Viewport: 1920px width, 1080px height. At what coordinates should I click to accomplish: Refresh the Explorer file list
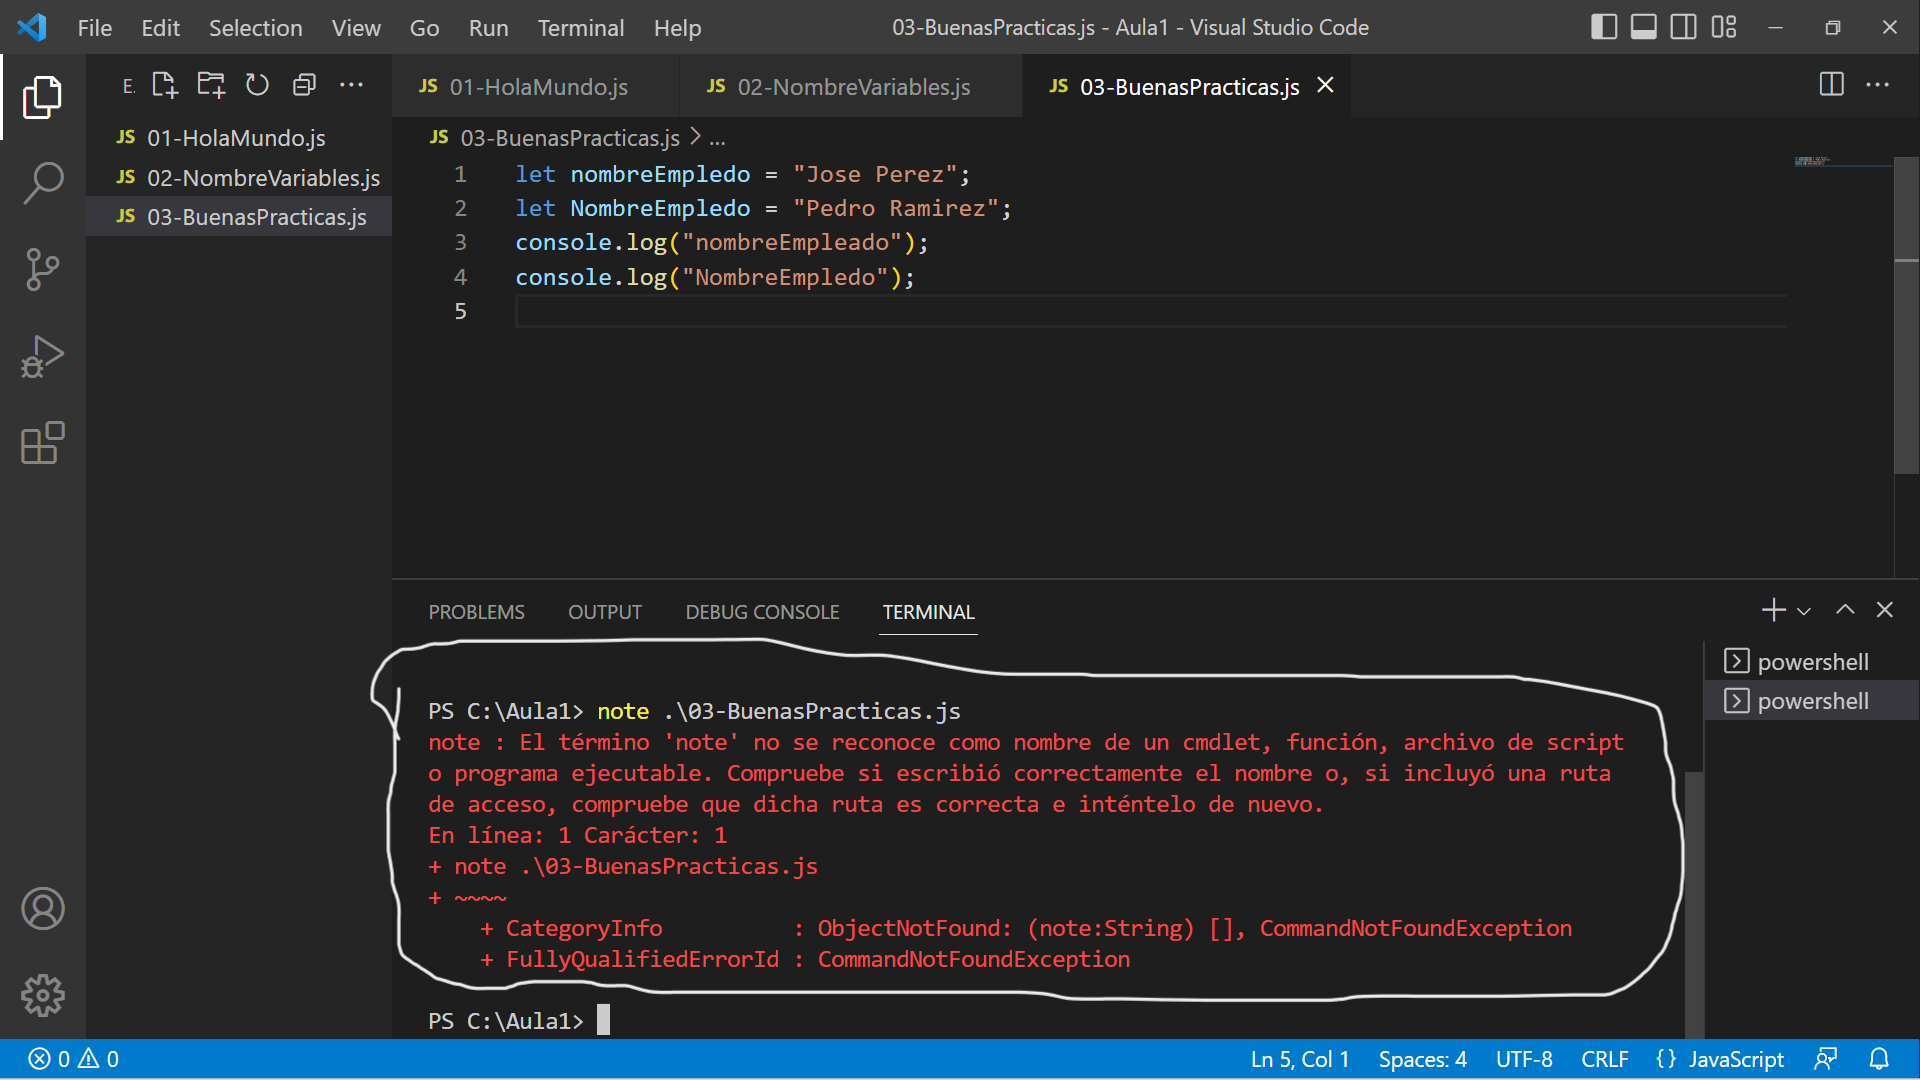click(x=258, y=86)
